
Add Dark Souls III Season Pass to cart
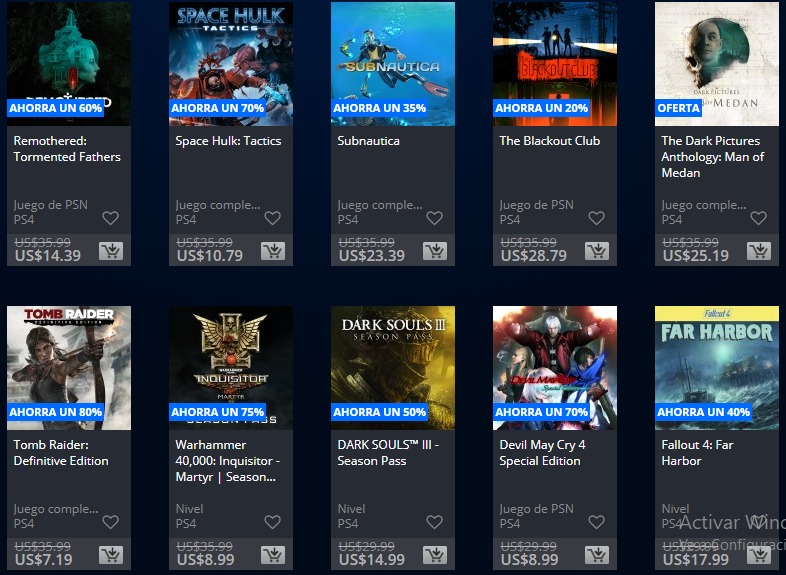pos(435,554)
